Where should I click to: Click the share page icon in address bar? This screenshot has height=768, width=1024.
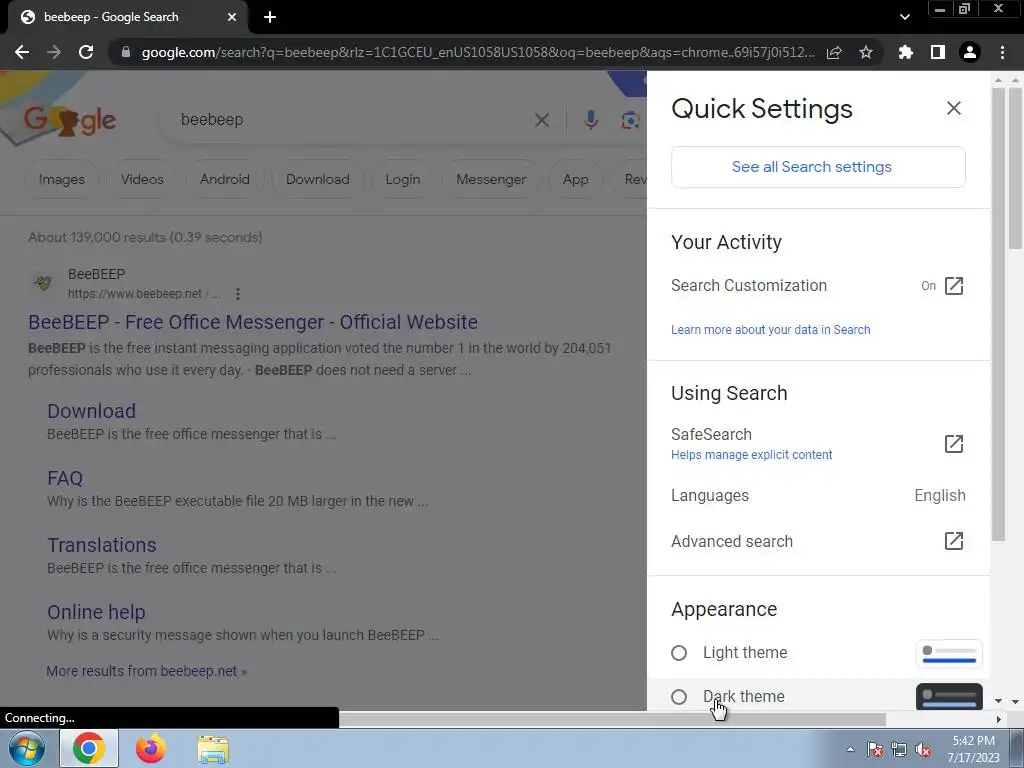[x=834, y=52]
